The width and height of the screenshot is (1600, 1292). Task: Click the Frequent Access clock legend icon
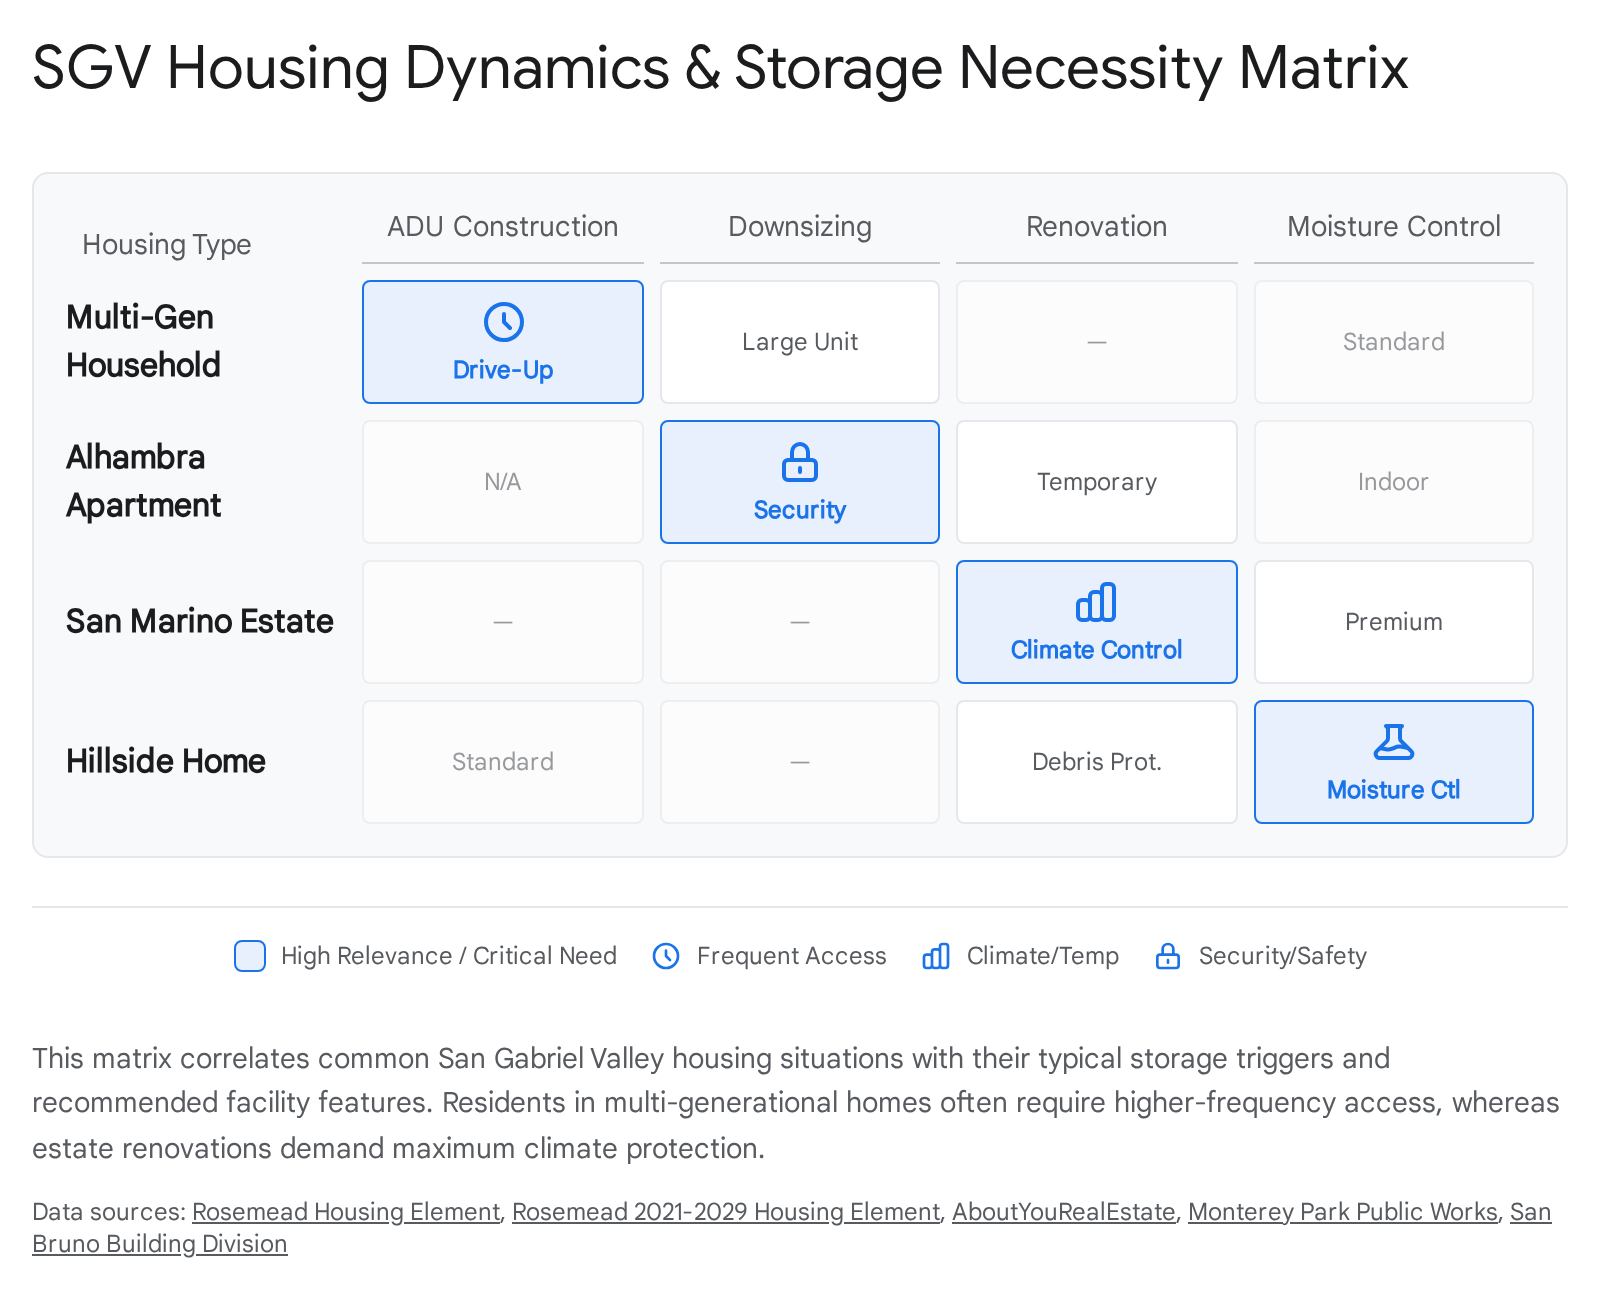pos(666,956)
